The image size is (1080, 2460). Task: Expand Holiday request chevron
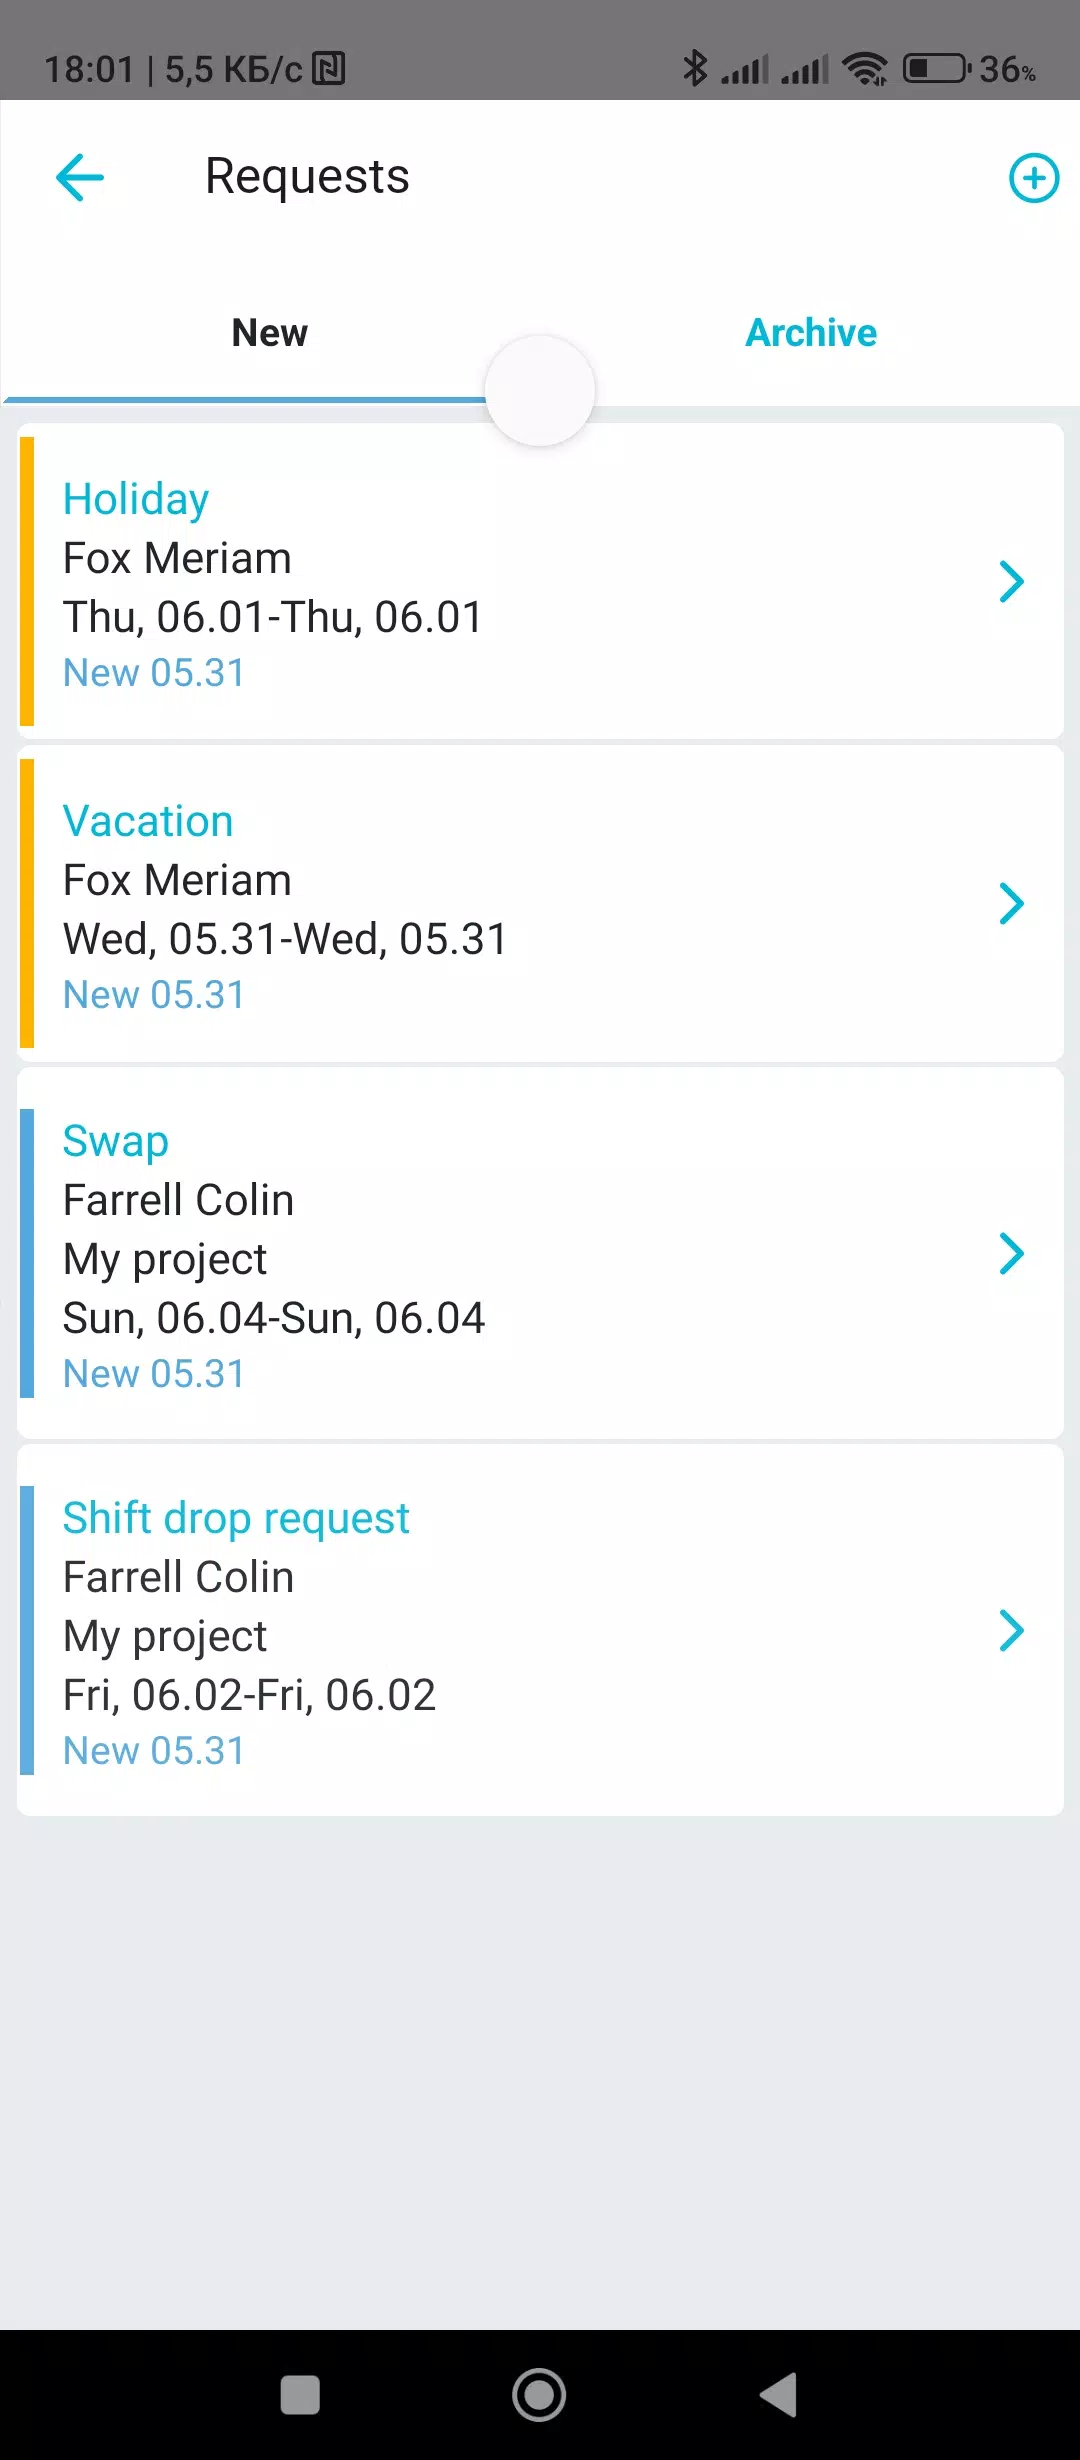pos(1012,581)
